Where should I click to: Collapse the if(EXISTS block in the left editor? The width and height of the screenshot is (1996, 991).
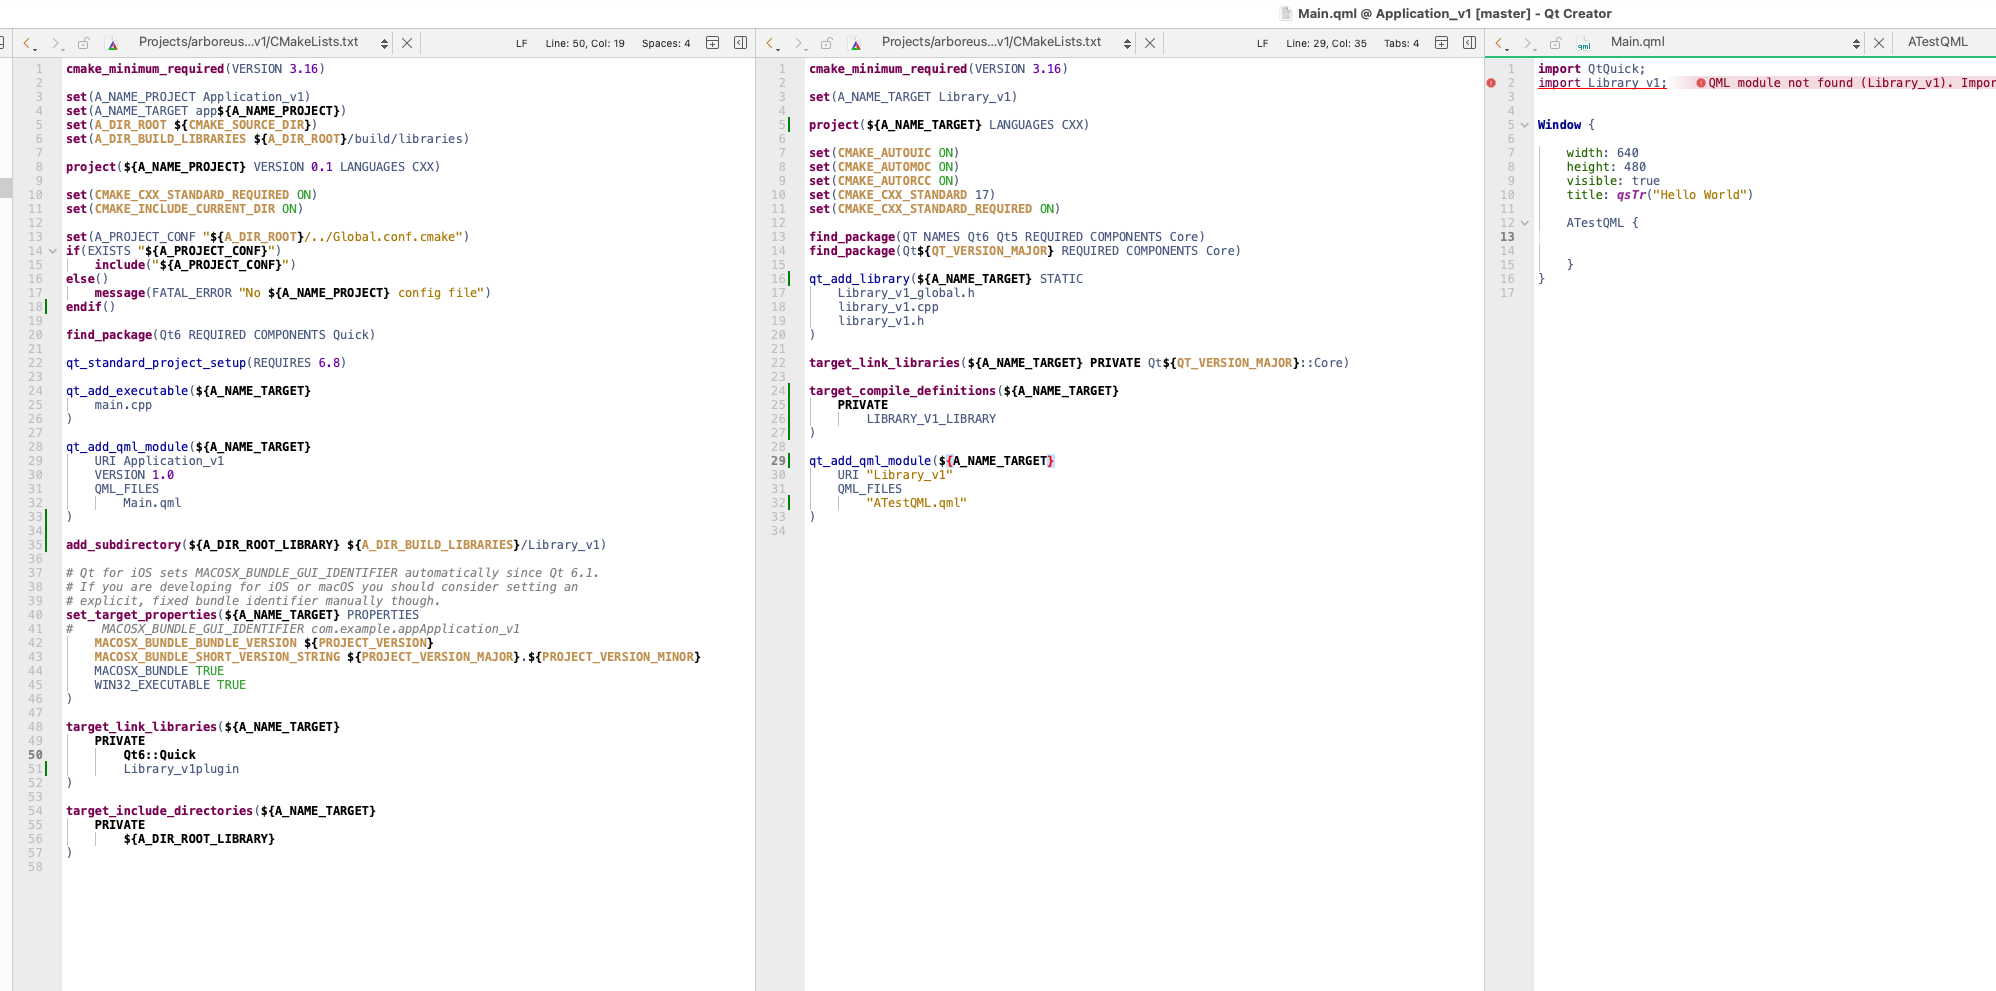coord(53,251)
